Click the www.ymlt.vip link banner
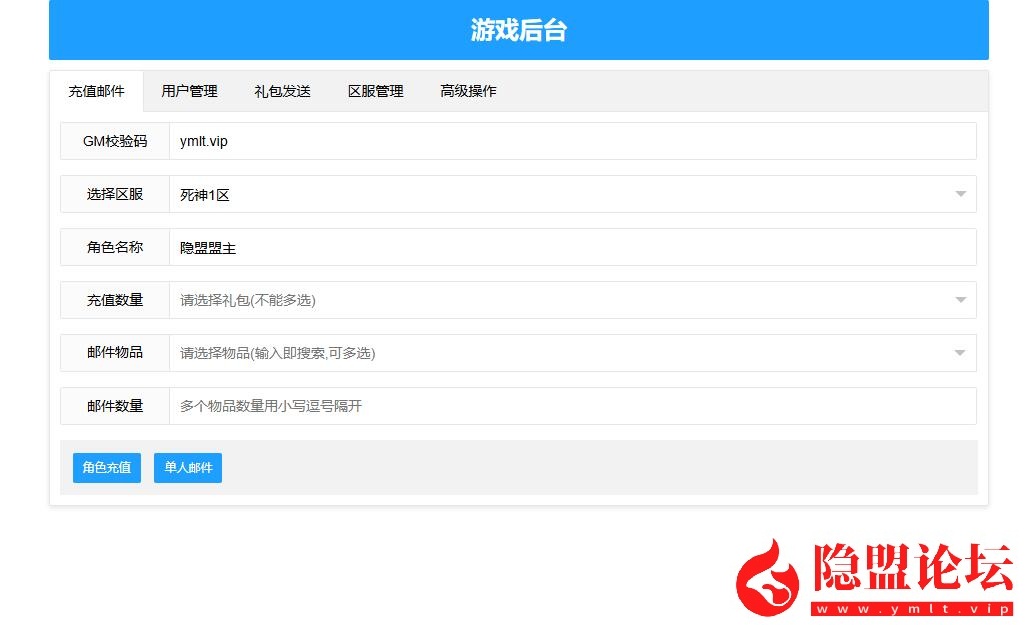Screen dimensions: 1034x625 click(x=913, y=609)
